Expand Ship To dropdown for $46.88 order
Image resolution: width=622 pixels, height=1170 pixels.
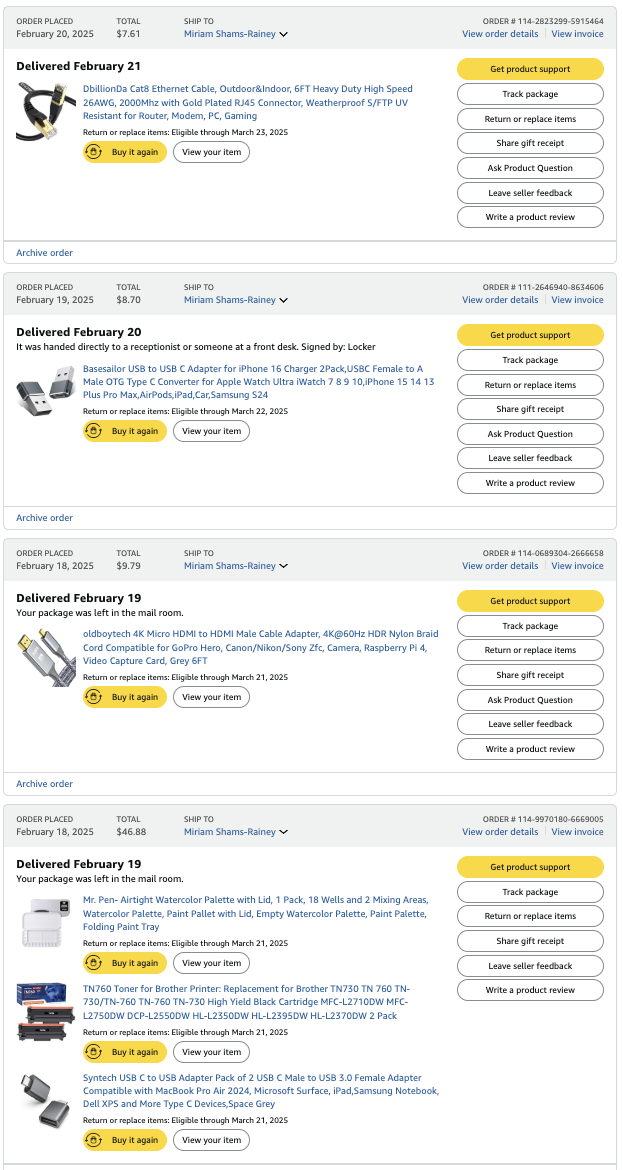tap(236, 832)
